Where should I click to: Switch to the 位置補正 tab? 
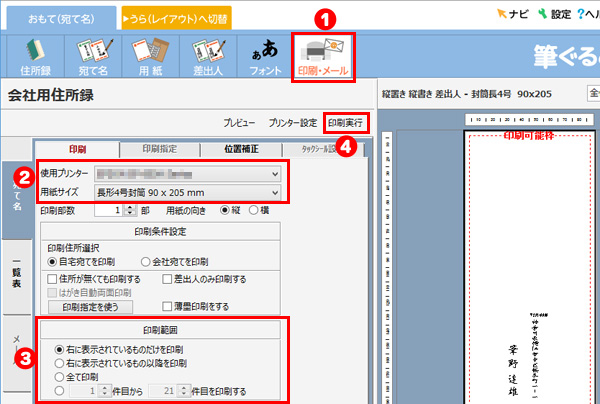239,148
